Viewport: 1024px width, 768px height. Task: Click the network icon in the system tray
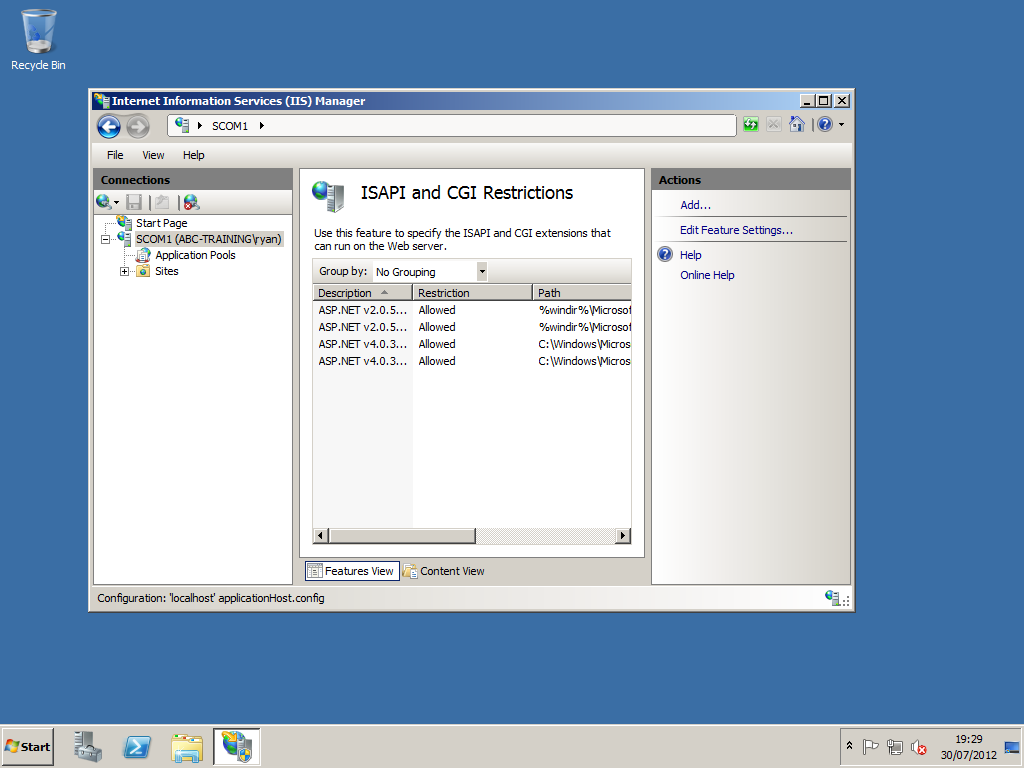[895, 746]
